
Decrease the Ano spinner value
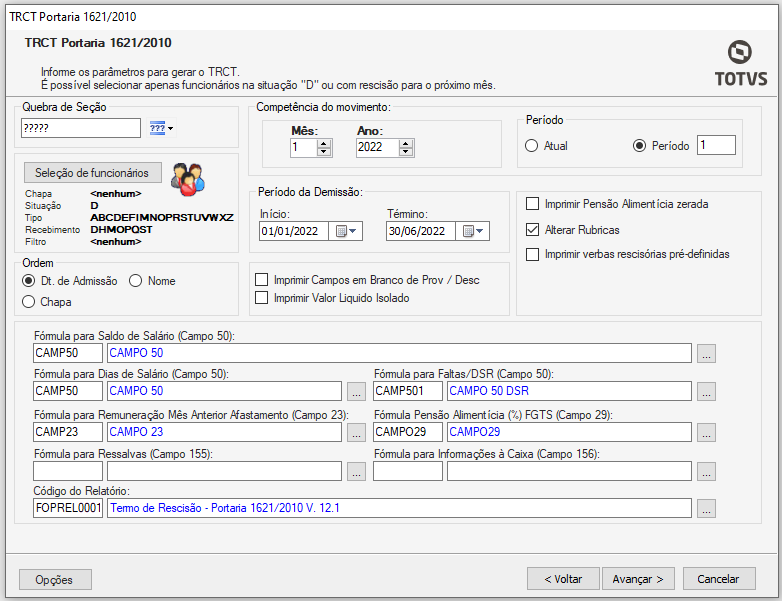pyautogui.click(x=406, y=152)
